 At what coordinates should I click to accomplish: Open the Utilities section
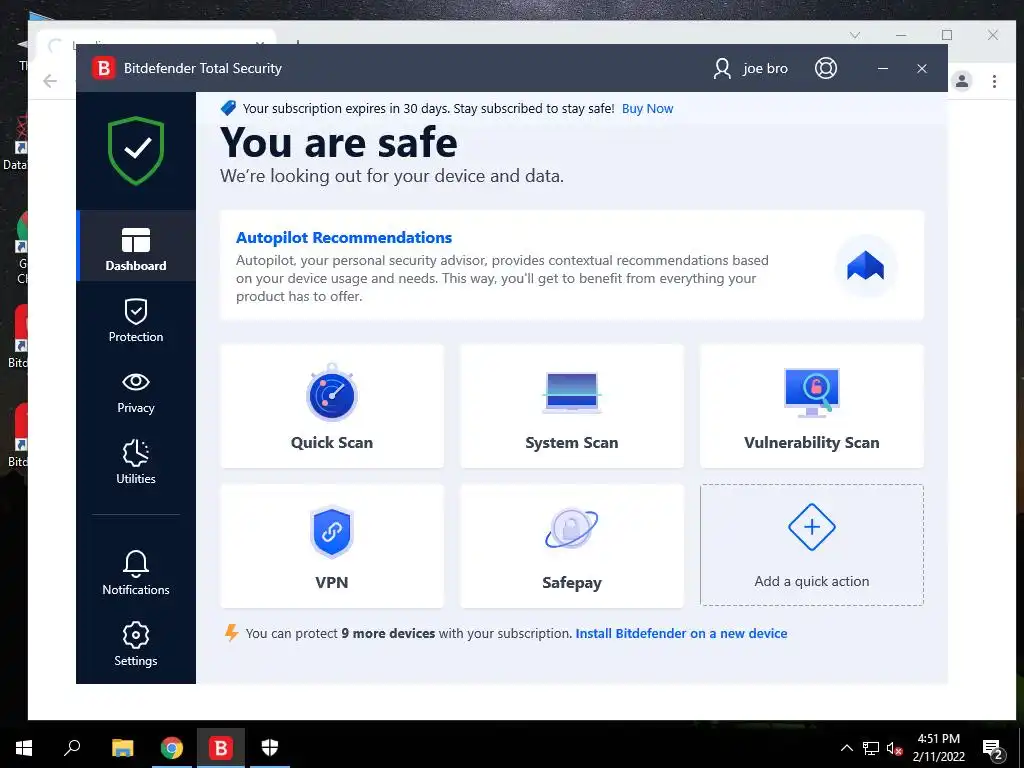tap(136, 462)
